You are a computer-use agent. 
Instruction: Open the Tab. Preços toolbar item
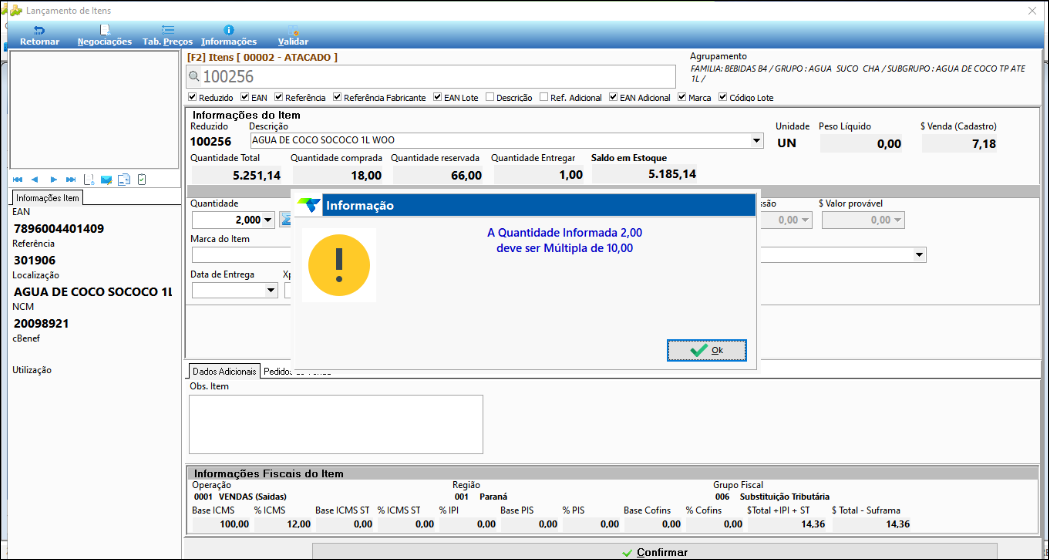(167, 35)
